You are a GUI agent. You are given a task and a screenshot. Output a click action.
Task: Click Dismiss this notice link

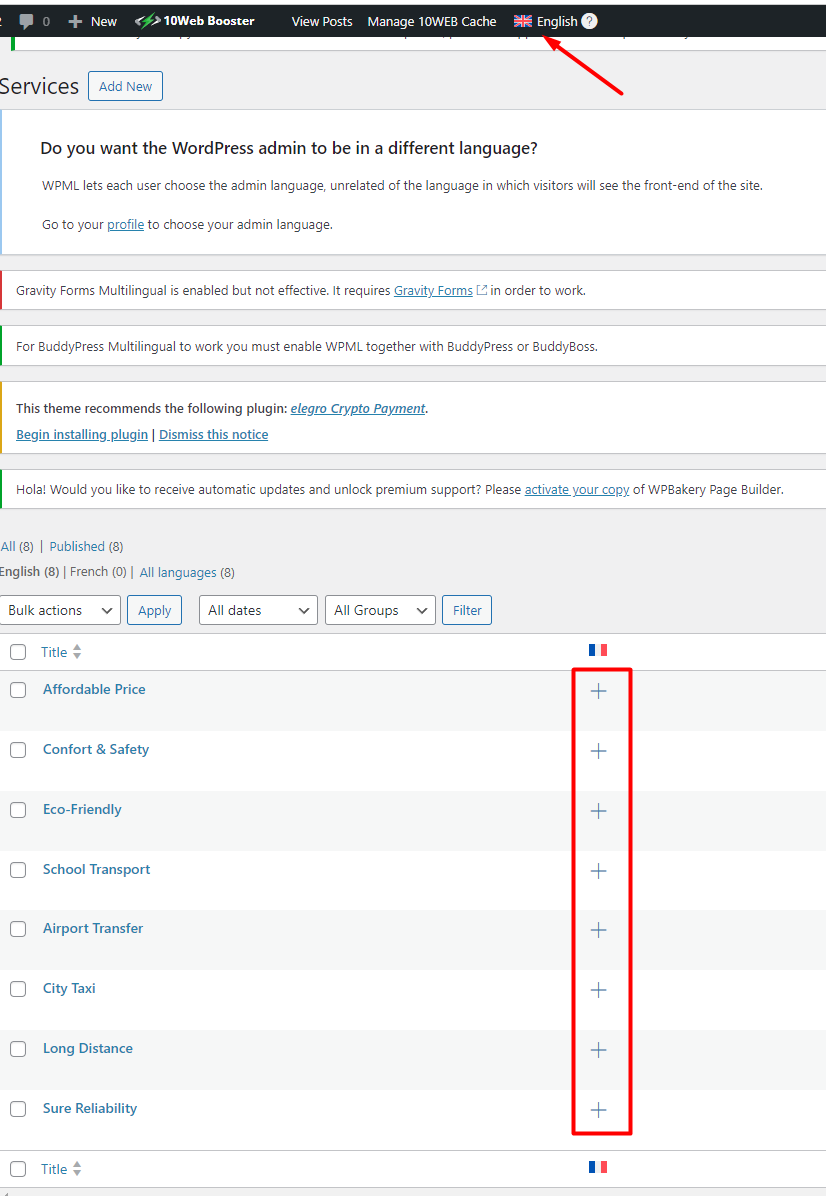214,434
